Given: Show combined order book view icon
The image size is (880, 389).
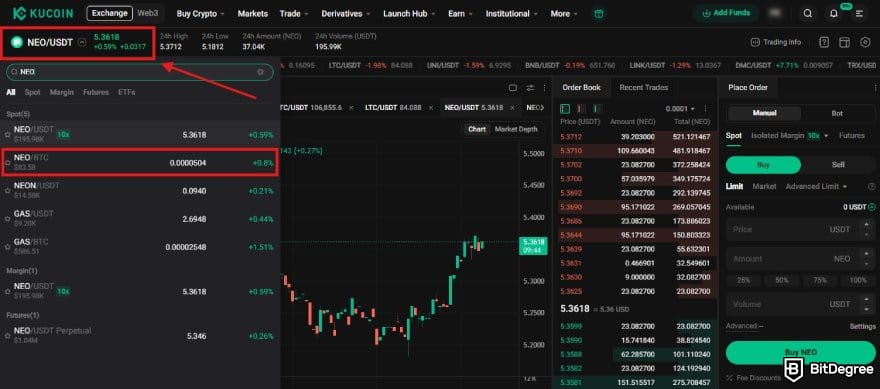Looking at the screenshot, I should [x=565, y=108].
